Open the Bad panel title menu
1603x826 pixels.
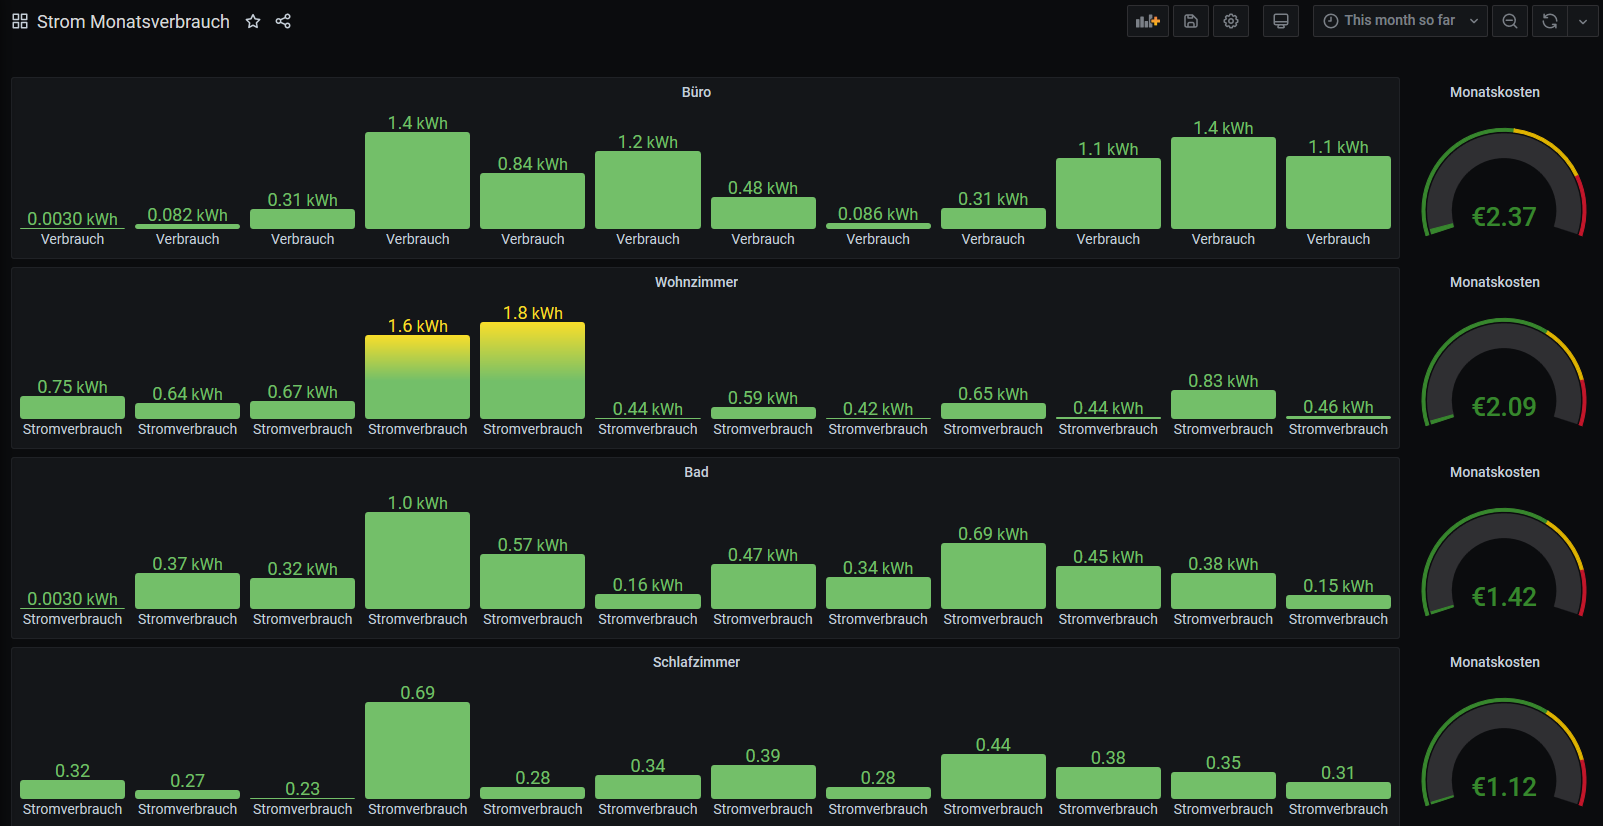[696, 472]
